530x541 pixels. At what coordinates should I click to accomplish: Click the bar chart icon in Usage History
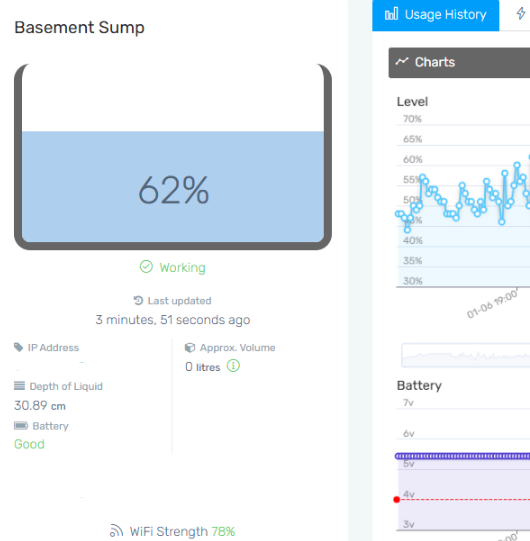[x=391, y=14]
